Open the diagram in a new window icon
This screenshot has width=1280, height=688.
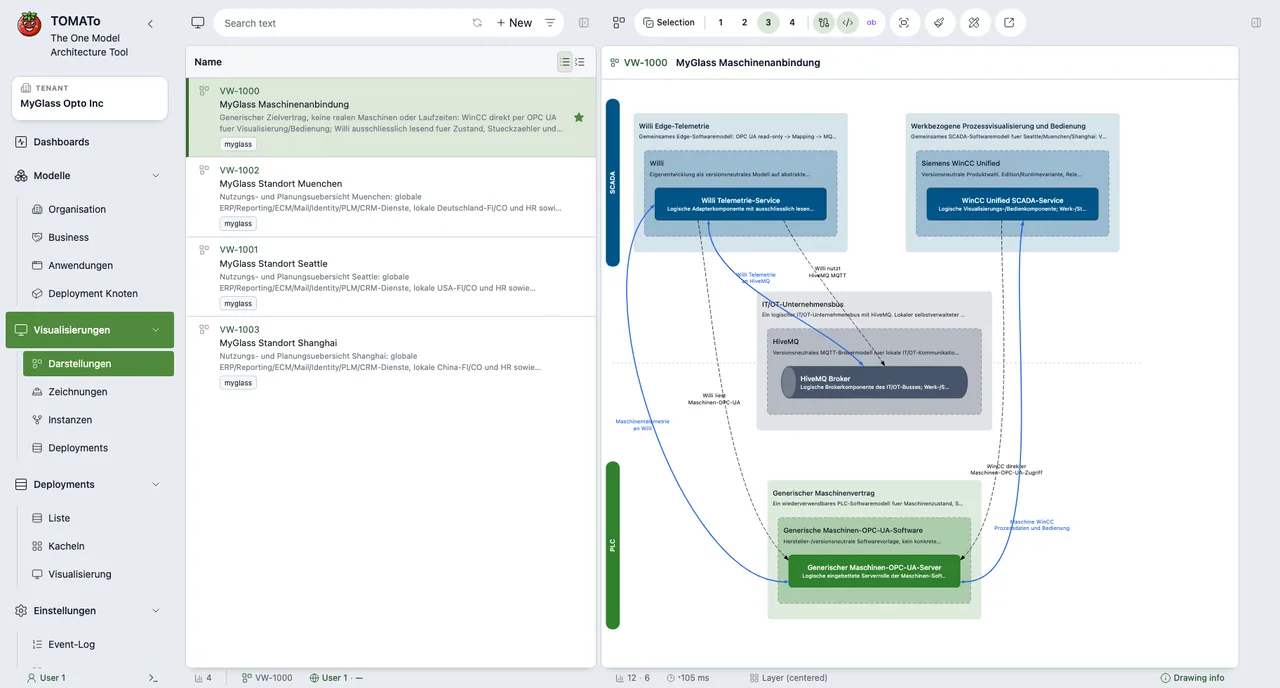(x=1012, y=23)
